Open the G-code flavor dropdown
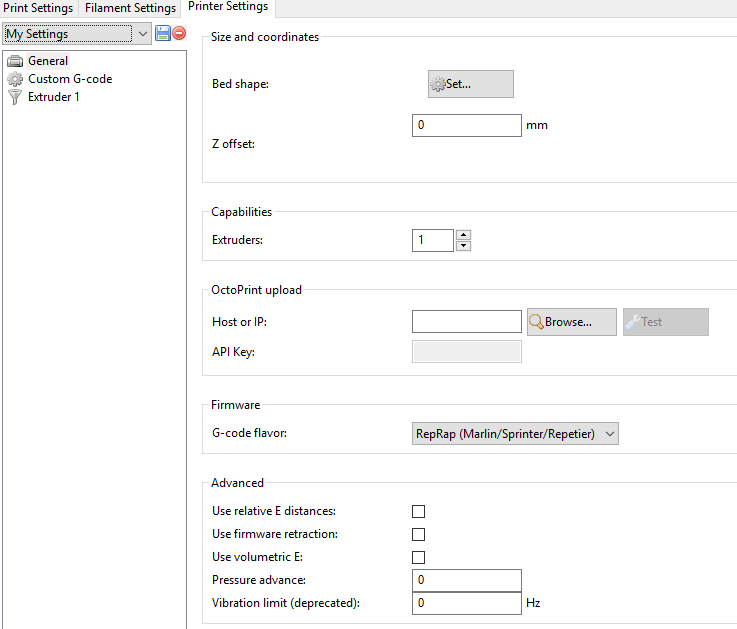 pos(515,433)
